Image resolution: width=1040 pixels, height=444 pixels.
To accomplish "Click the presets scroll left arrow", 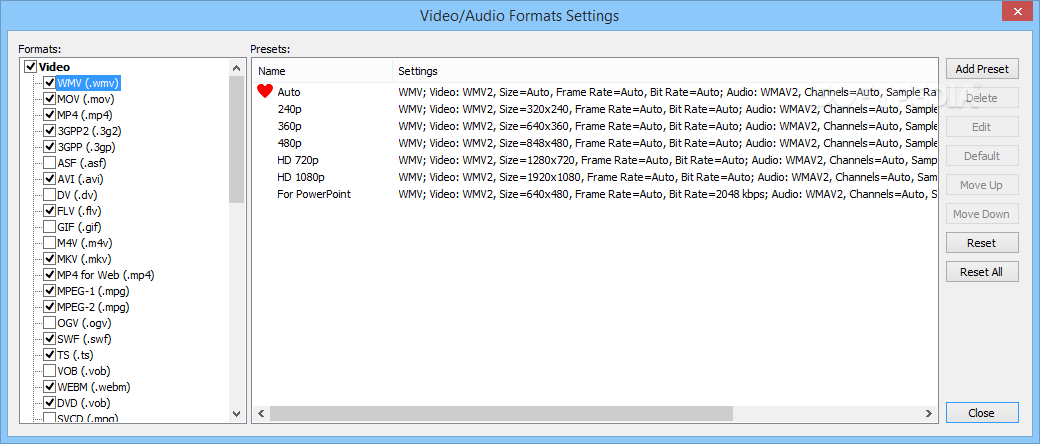I will 261,413.
